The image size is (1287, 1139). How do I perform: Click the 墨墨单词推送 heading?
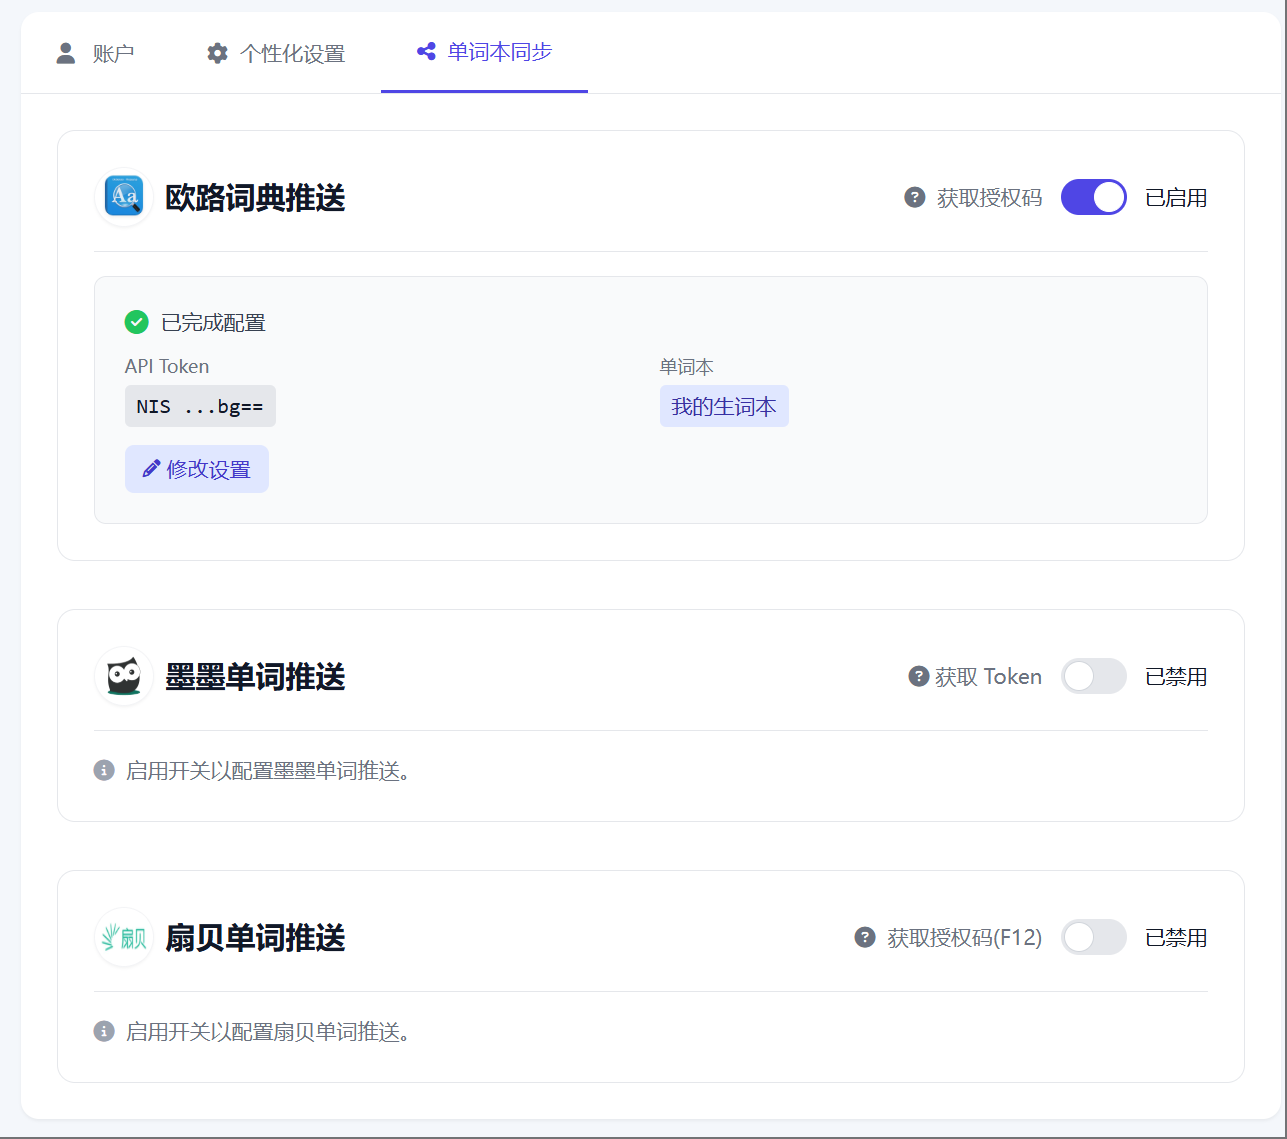point(255,677)
